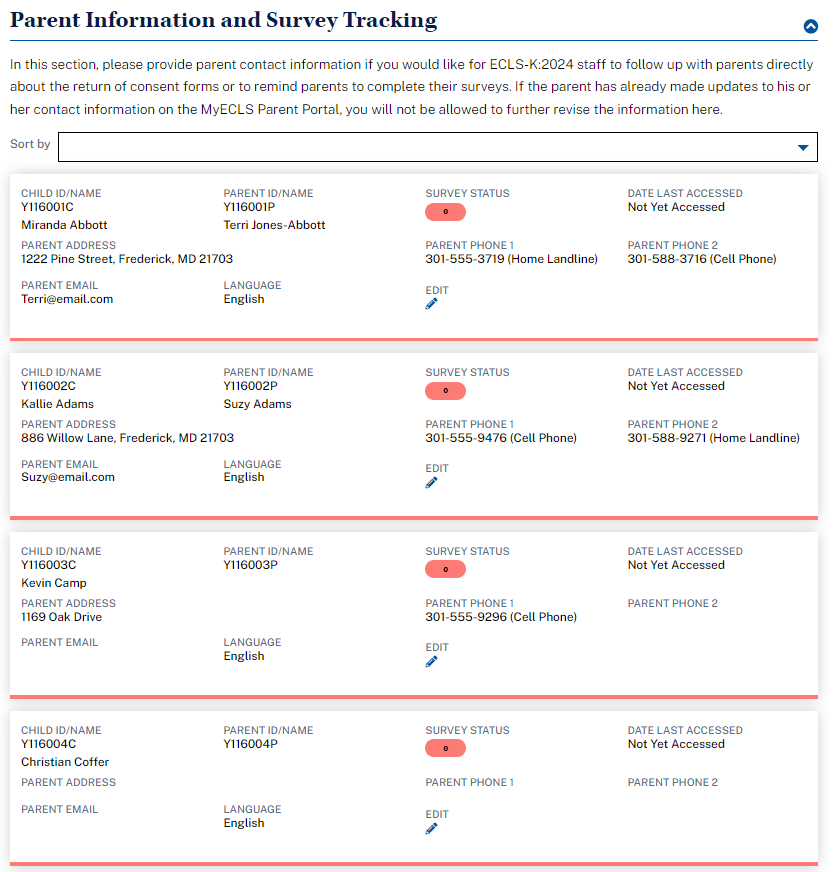
Task: Click Miranda Abbott's survey status indicator
Action: pyautogui.click(x=445, y=212)
